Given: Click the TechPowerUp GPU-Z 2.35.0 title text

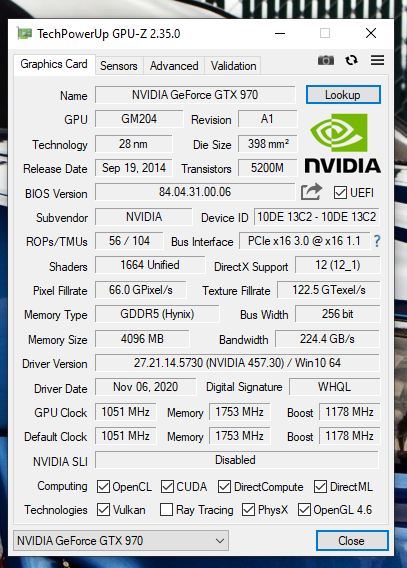Looking at the screenshot, I should (109, 34).
